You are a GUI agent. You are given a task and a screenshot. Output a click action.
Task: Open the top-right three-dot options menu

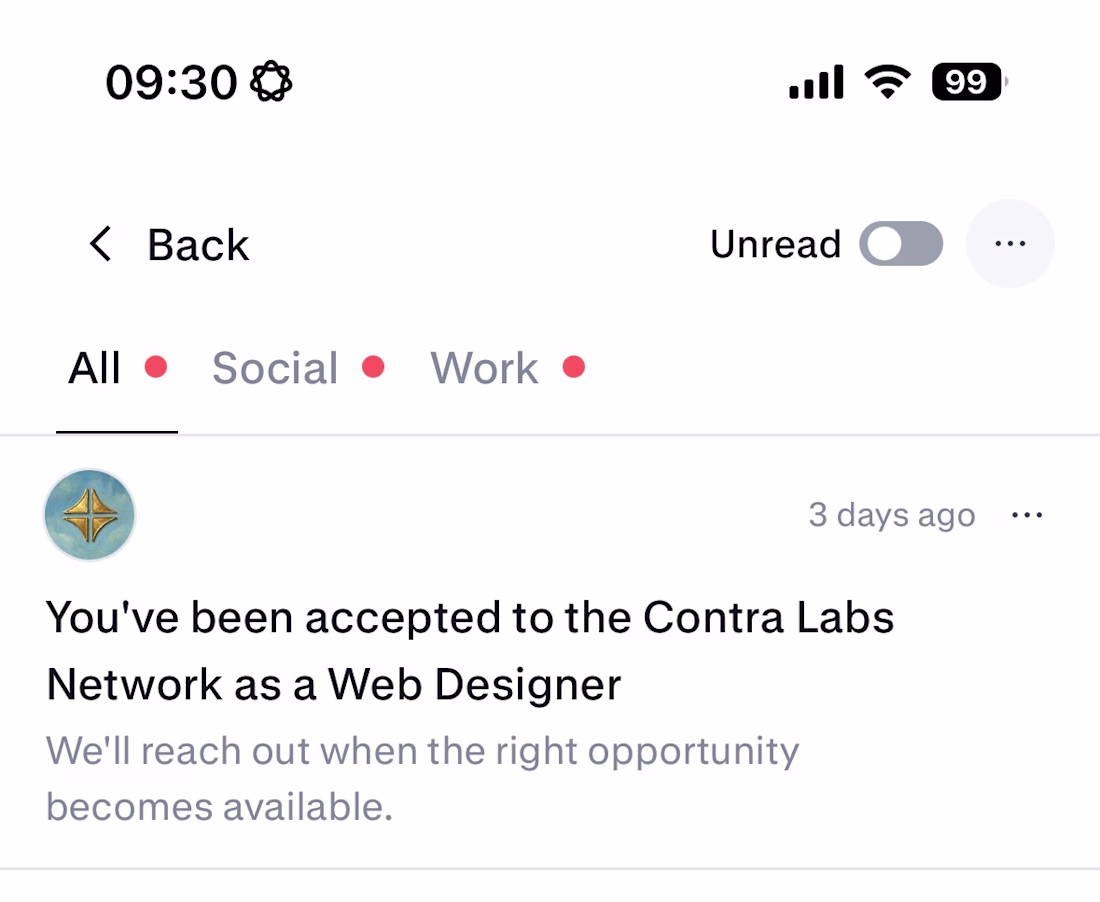1010,243
